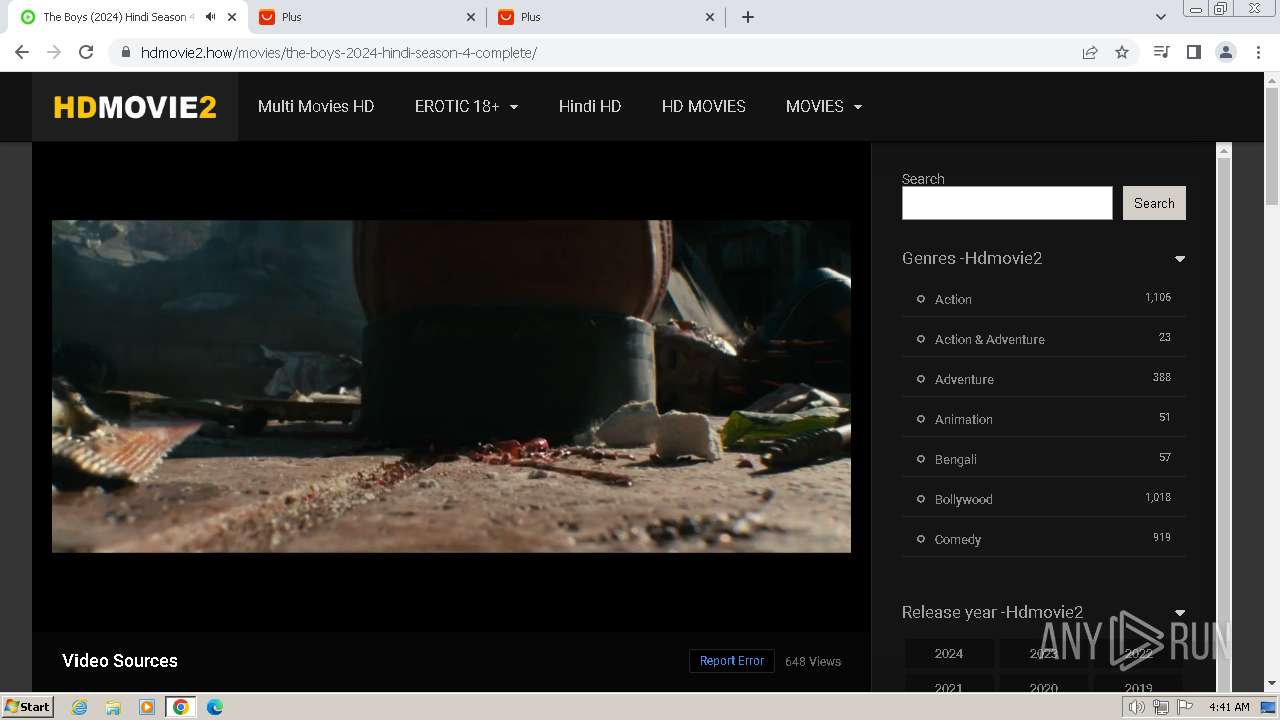1280x720 pixels.
Task: Open a new tab with the plus button
Action: click(x=748, y=17)
